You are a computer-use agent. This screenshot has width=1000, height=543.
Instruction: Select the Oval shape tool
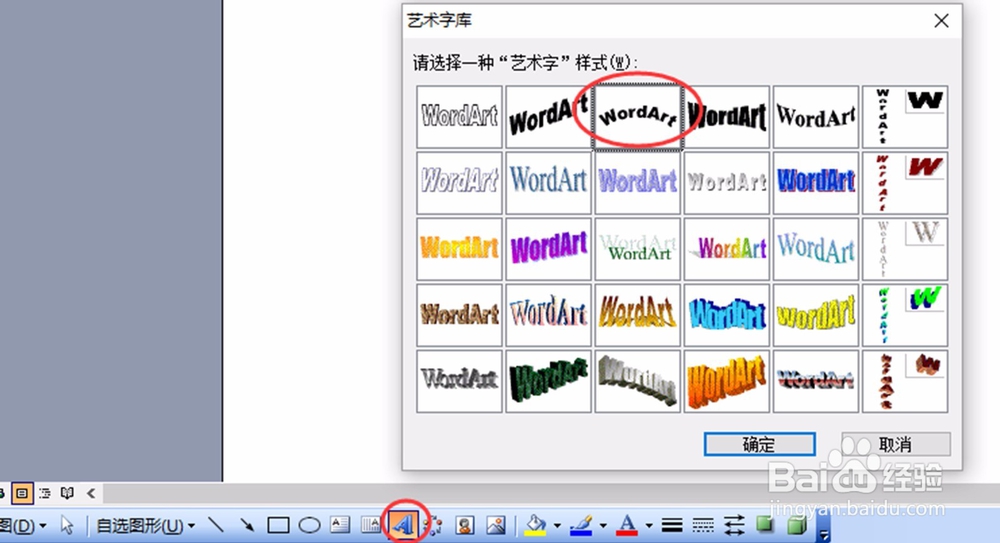pyautogui.click(x=309, y=525)
